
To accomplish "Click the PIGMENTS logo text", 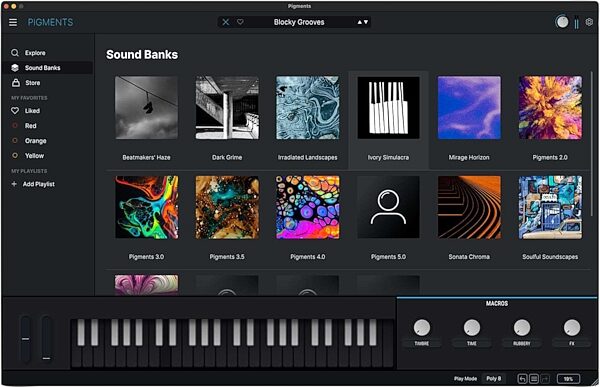I will coord(51,22).
